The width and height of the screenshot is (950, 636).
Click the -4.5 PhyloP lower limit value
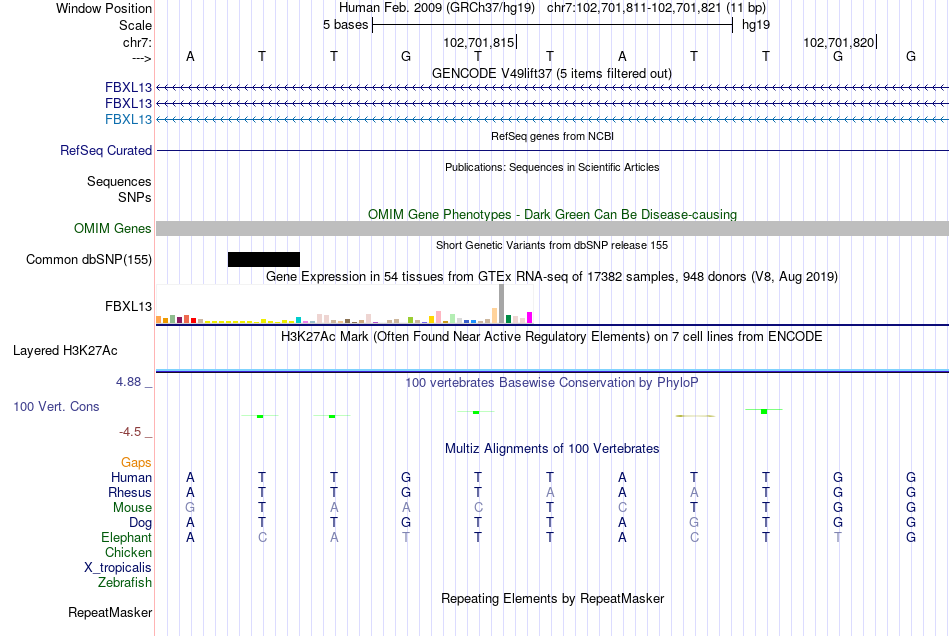tap(130, 432)
